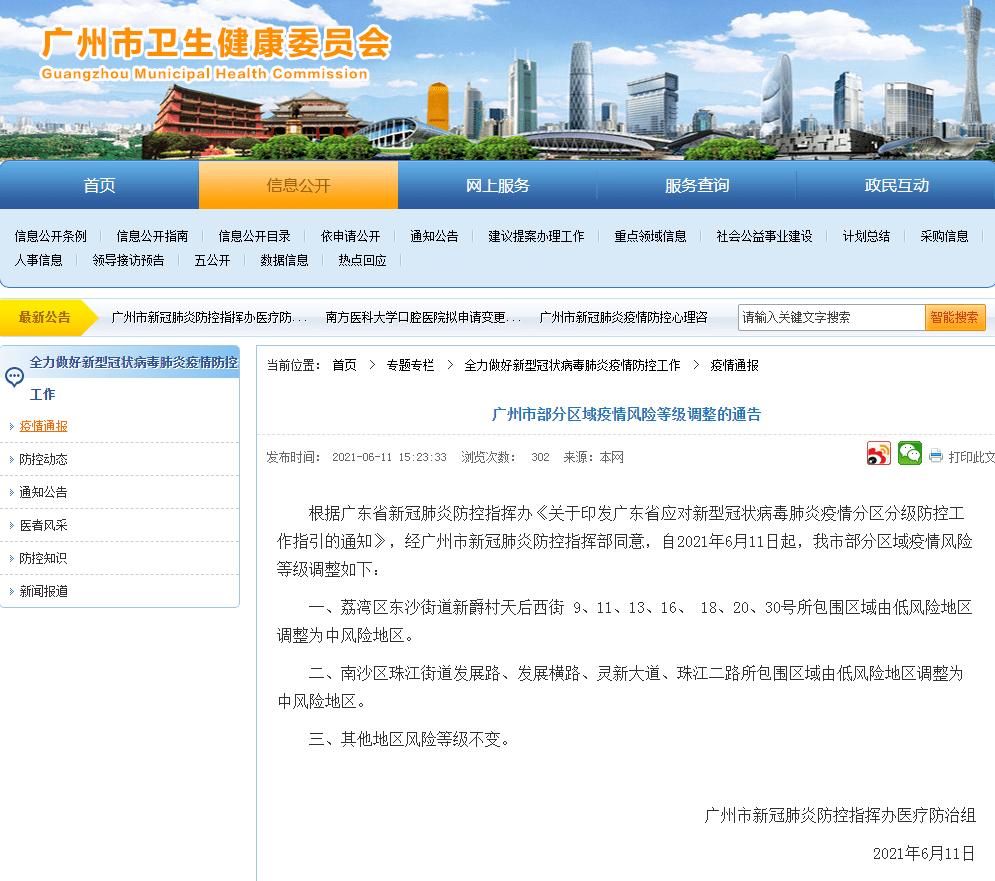
Task: Share article via Weibo icon
Action: click(878, 454)
